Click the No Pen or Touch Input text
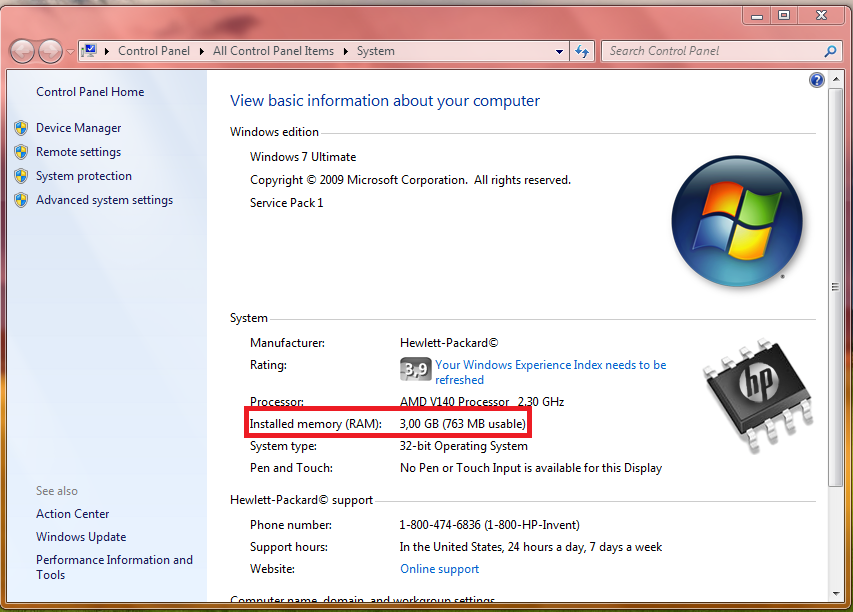Image resolution: width=853 pixels, height=612 pixels. [x=530, y=468]
